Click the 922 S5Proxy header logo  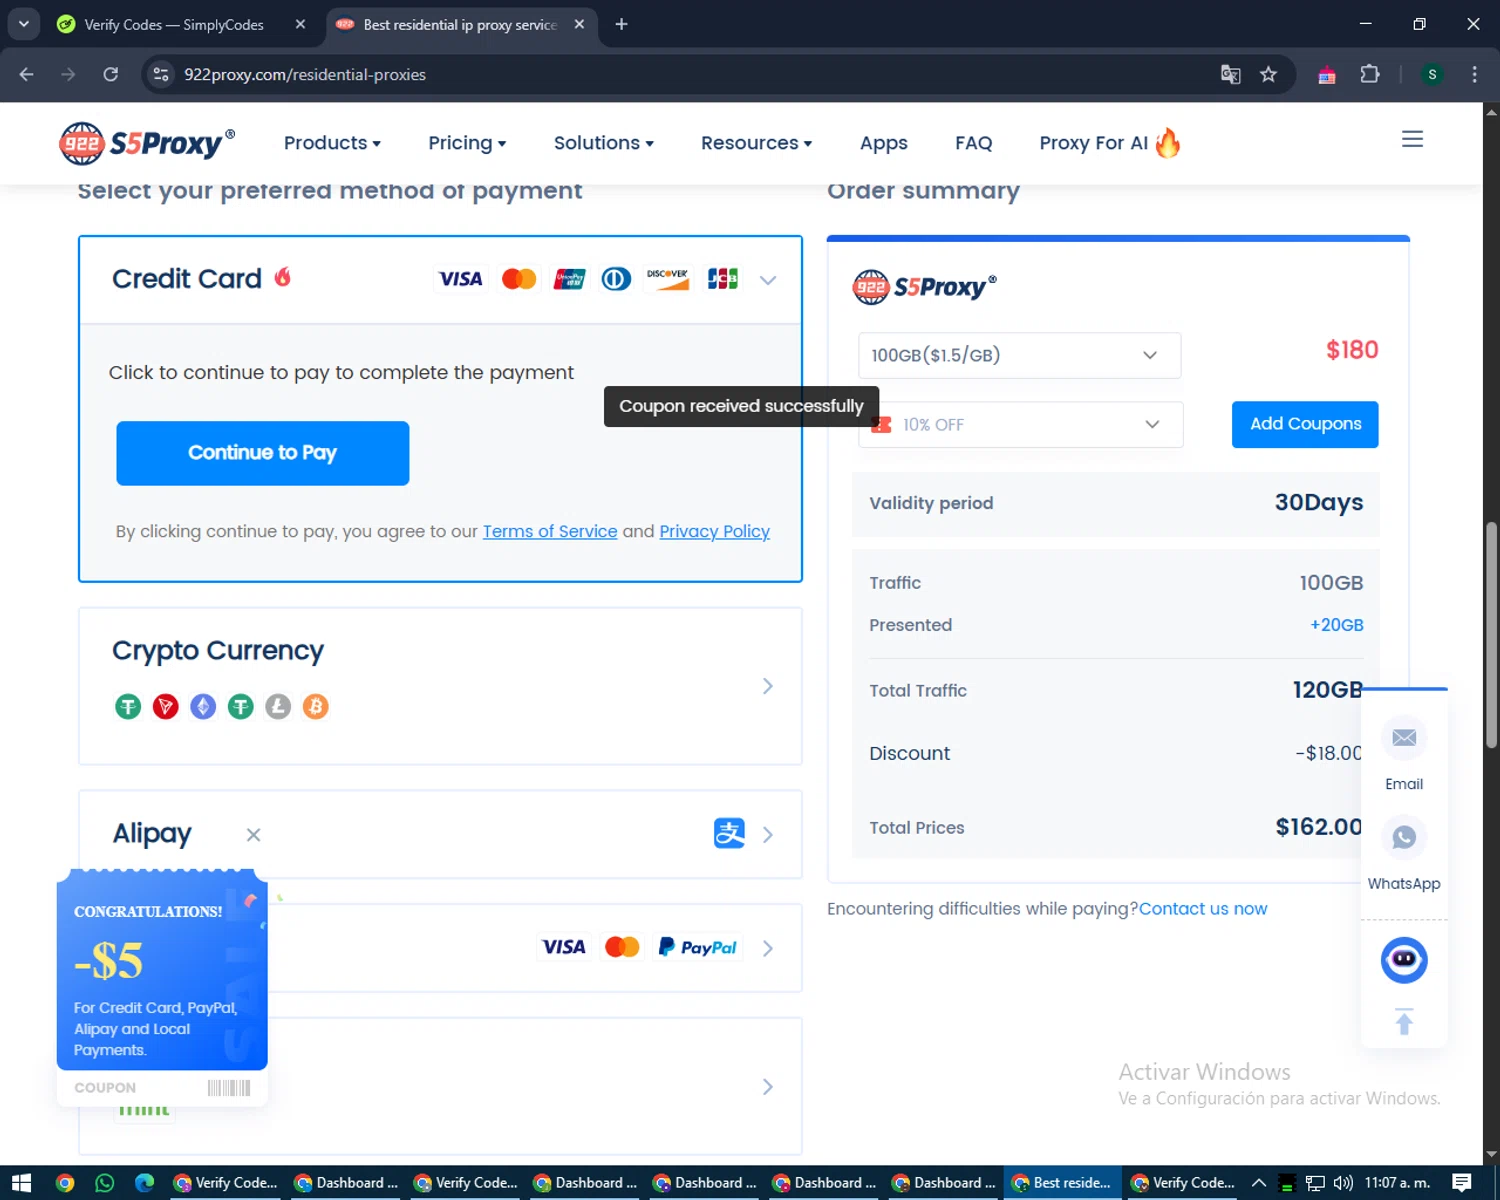(147, 143)
